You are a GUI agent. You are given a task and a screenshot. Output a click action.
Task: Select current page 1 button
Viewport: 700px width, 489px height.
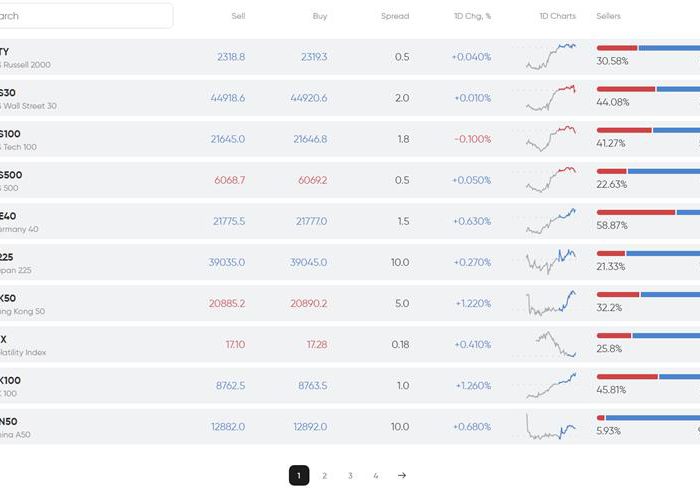[x=299, y=476]
